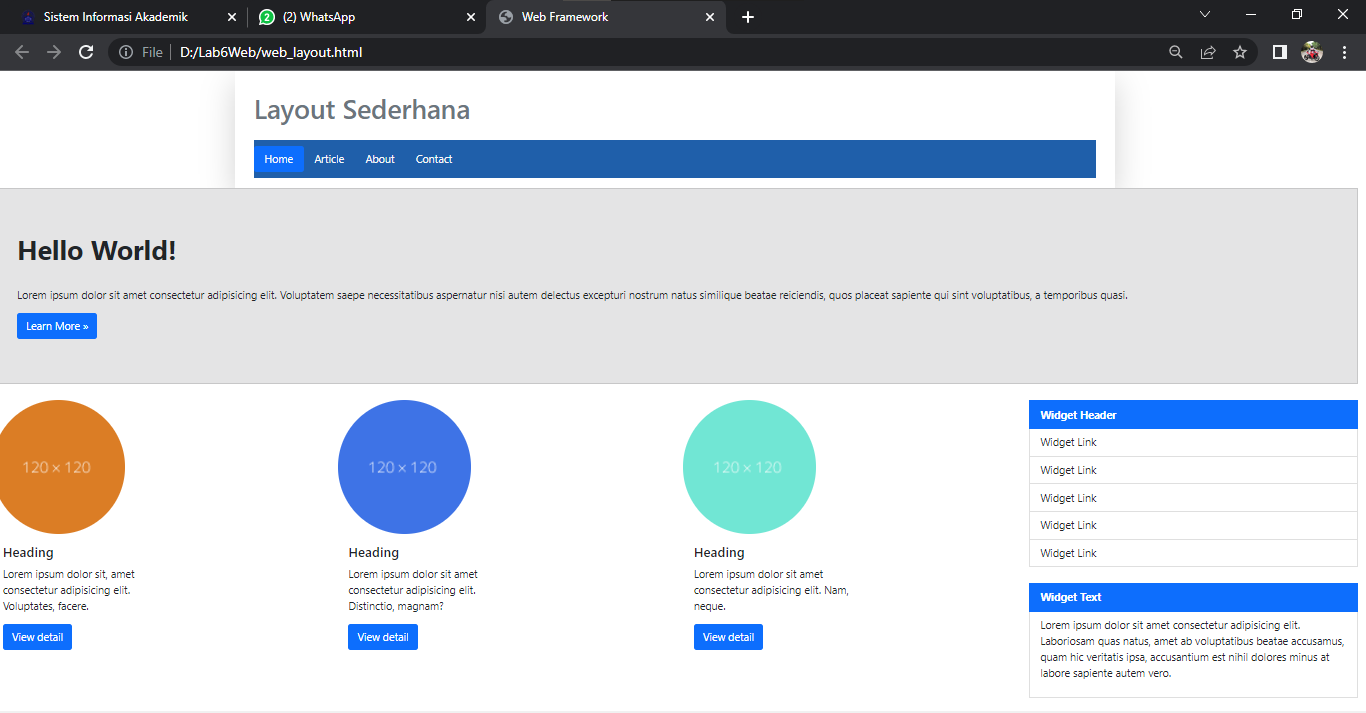The height and width of the screenshot is (713, 1366).
Task: Open the browser side panel icon
Action: tap(1279, 51)
